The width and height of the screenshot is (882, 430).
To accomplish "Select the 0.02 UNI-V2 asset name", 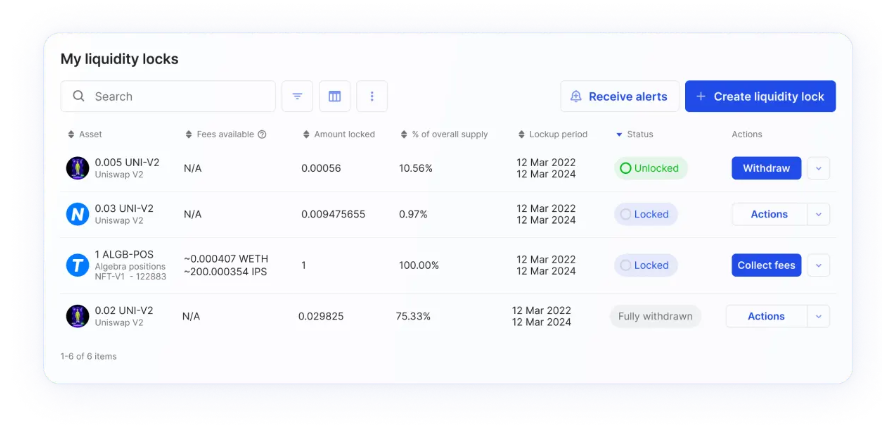I will pyautogui.click(x=124, y=311).
